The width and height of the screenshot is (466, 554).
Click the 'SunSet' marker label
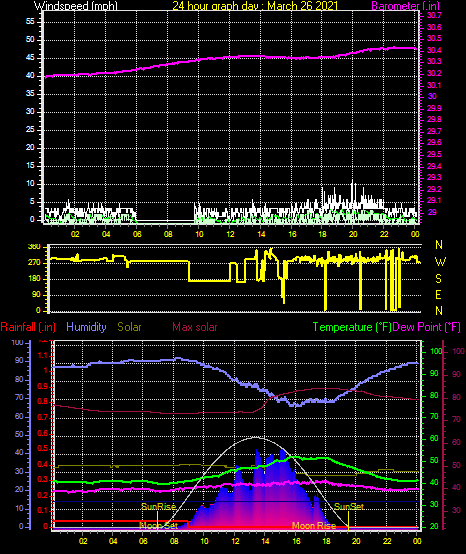[x=349, y=507]
